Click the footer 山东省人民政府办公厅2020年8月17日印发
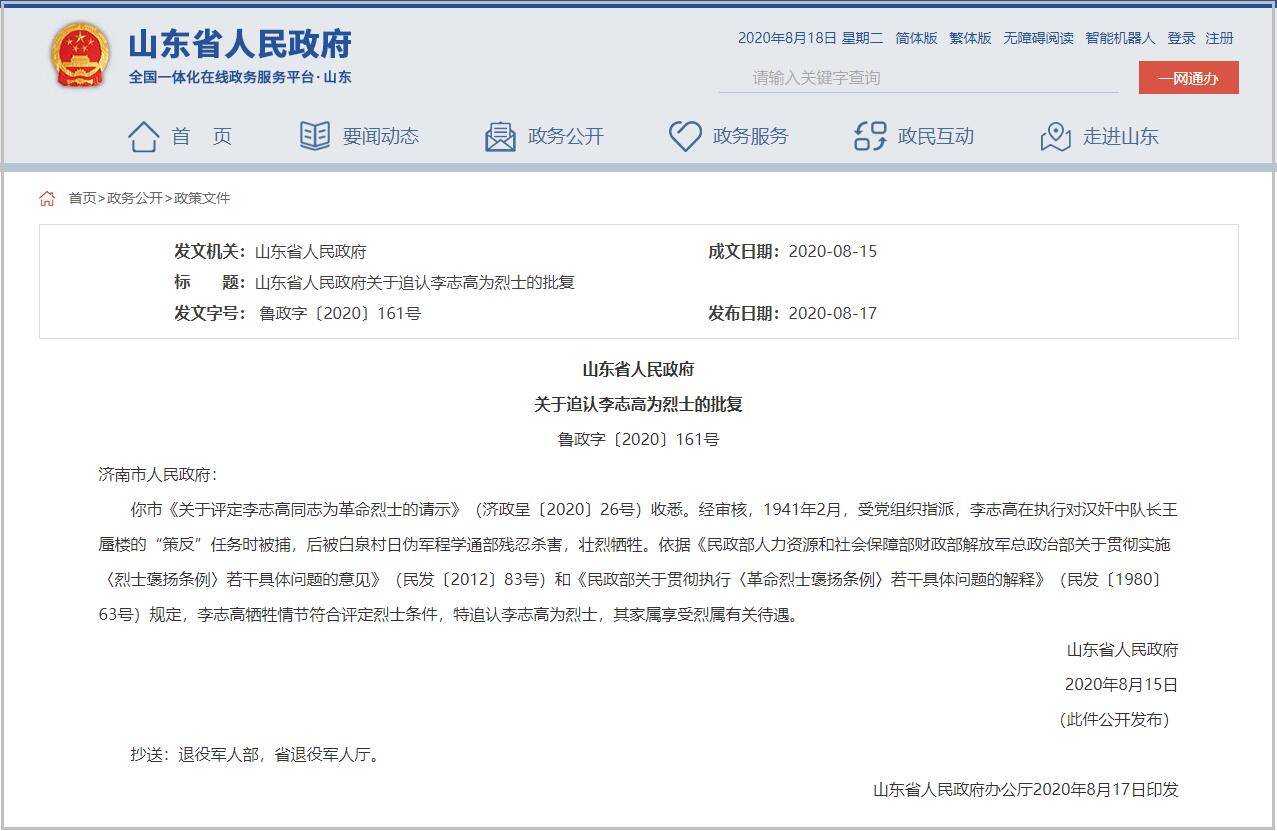Viewport: 1277px width, 831px height. pos(1025,789)
